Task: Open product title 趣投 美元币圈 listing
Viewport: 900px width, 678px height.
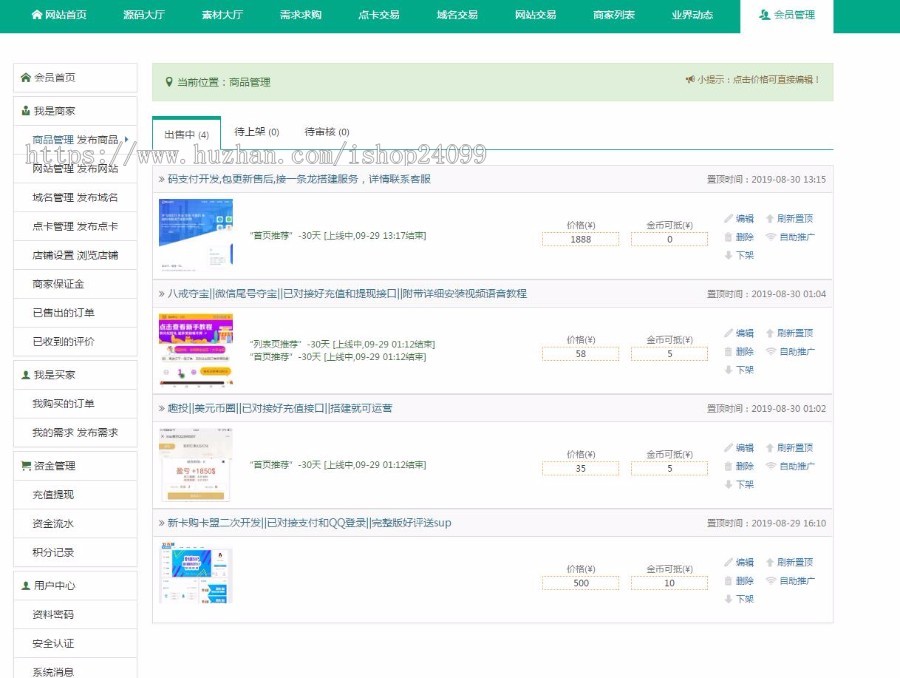Action: click(x=280, y=408)
